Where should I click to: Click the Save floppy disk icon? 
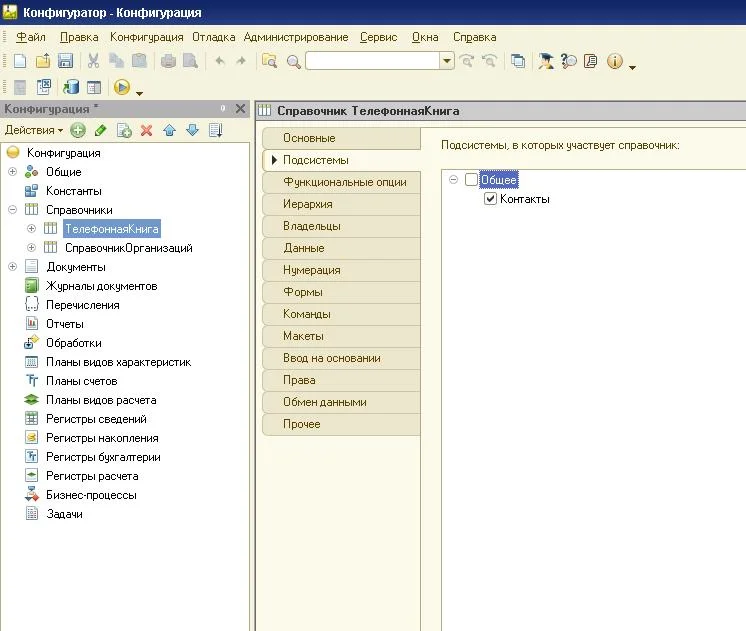click(x=65, y=61)
